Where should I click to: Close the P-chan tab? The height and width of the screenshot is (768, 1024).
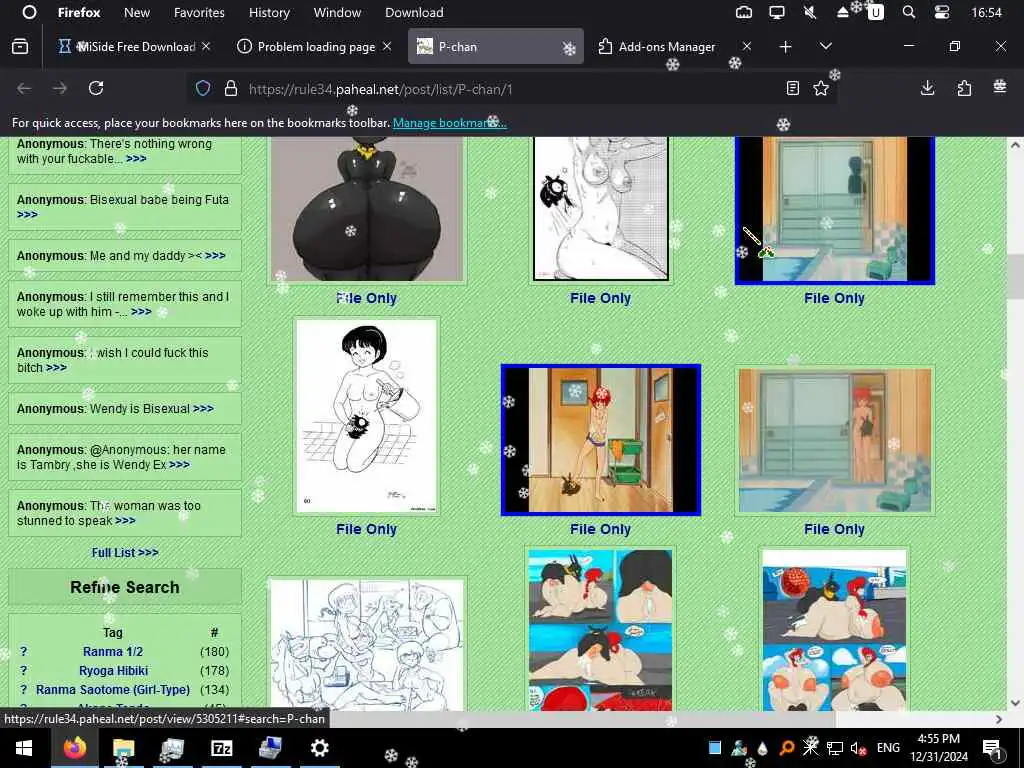click(x=569, y=48)
